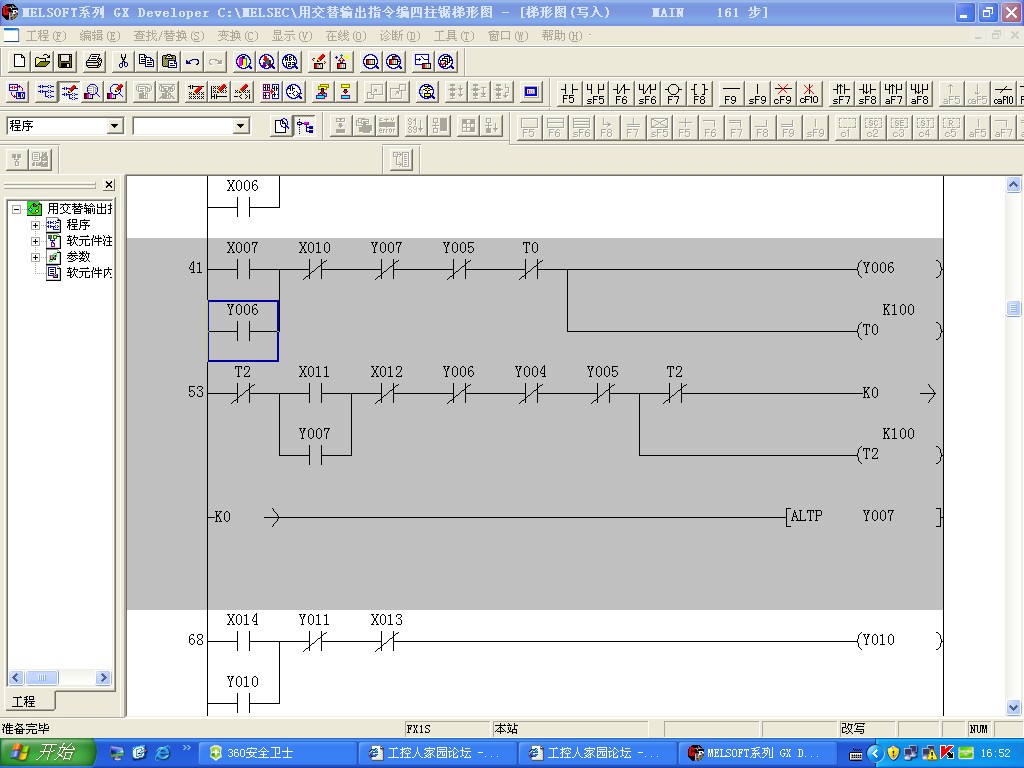Insert output coil (F7)

[673, 93]
